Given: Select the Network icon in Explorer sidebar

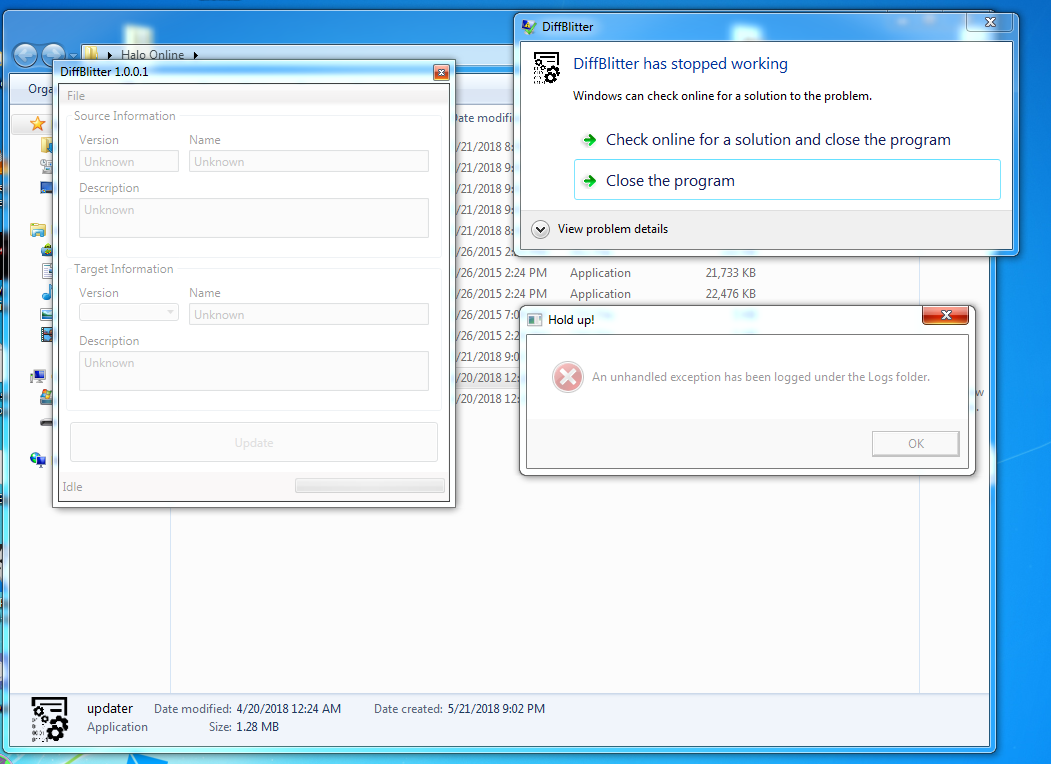Looking at the screenshot, I should click(x=38, y=459).
